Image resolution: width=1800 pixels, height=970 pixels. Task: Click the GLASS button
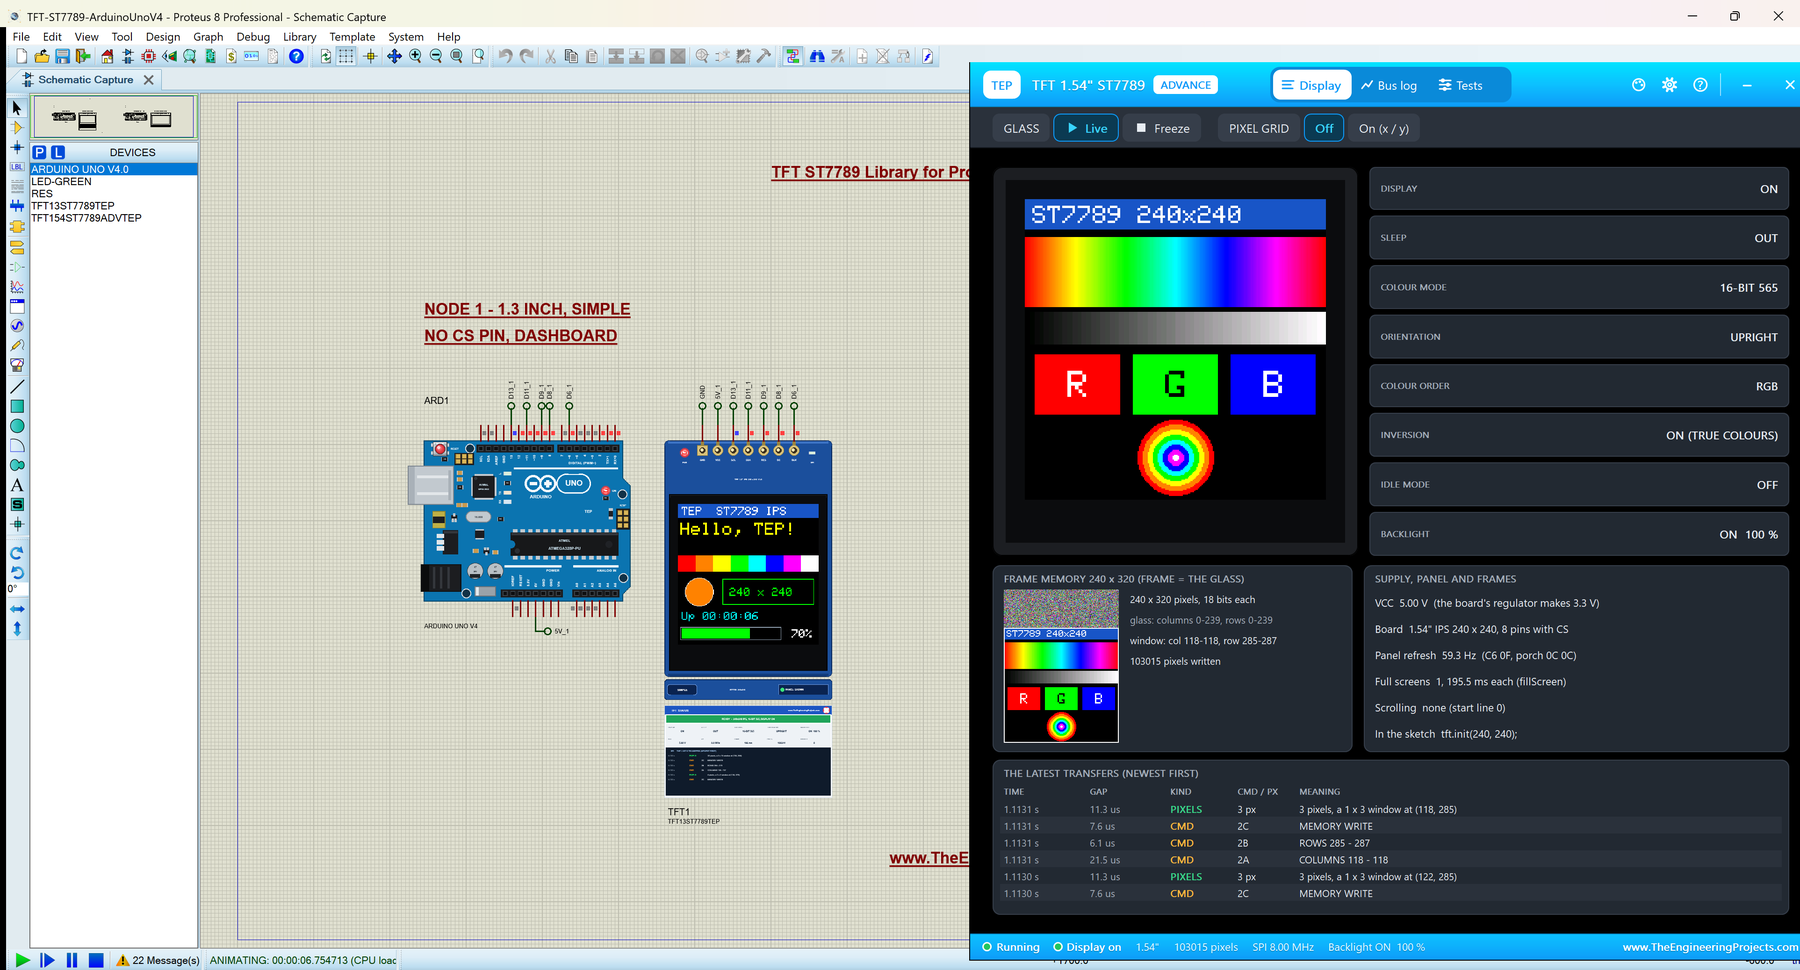[1021, 128]
